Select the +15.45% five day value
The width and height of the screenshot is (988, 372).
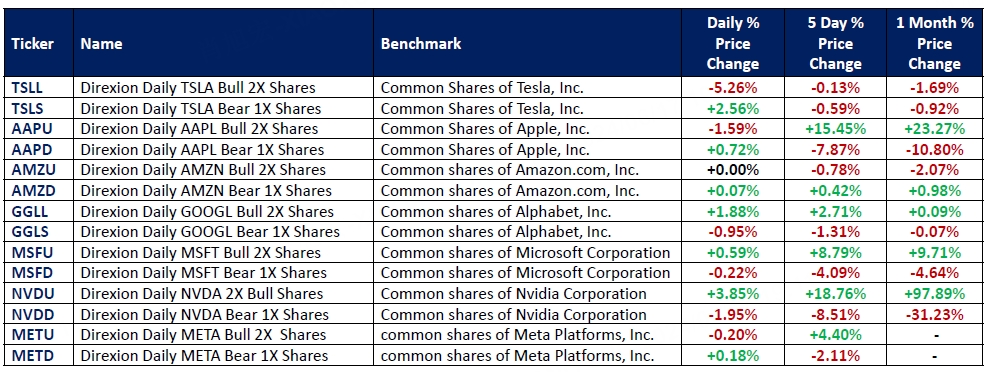tap(835, 129)
